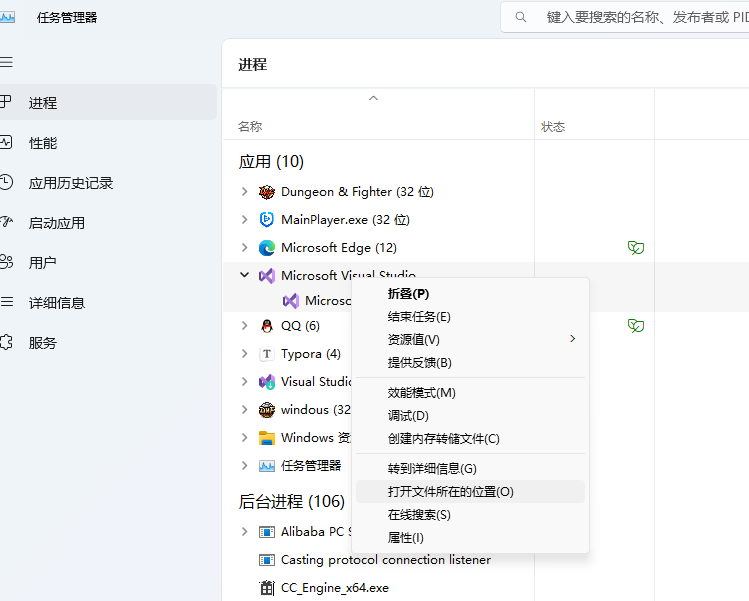Focus the search name, publisher or PID box
Viewport: 749px width, 601px height.
pos(626,18)
